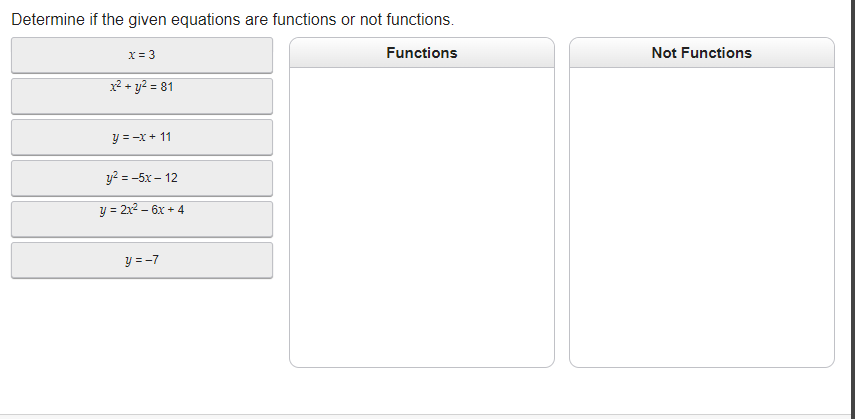Screen dimensions: 855x419
Task: Pick the x² + y² = 81 tile
Action: point(142,96)
